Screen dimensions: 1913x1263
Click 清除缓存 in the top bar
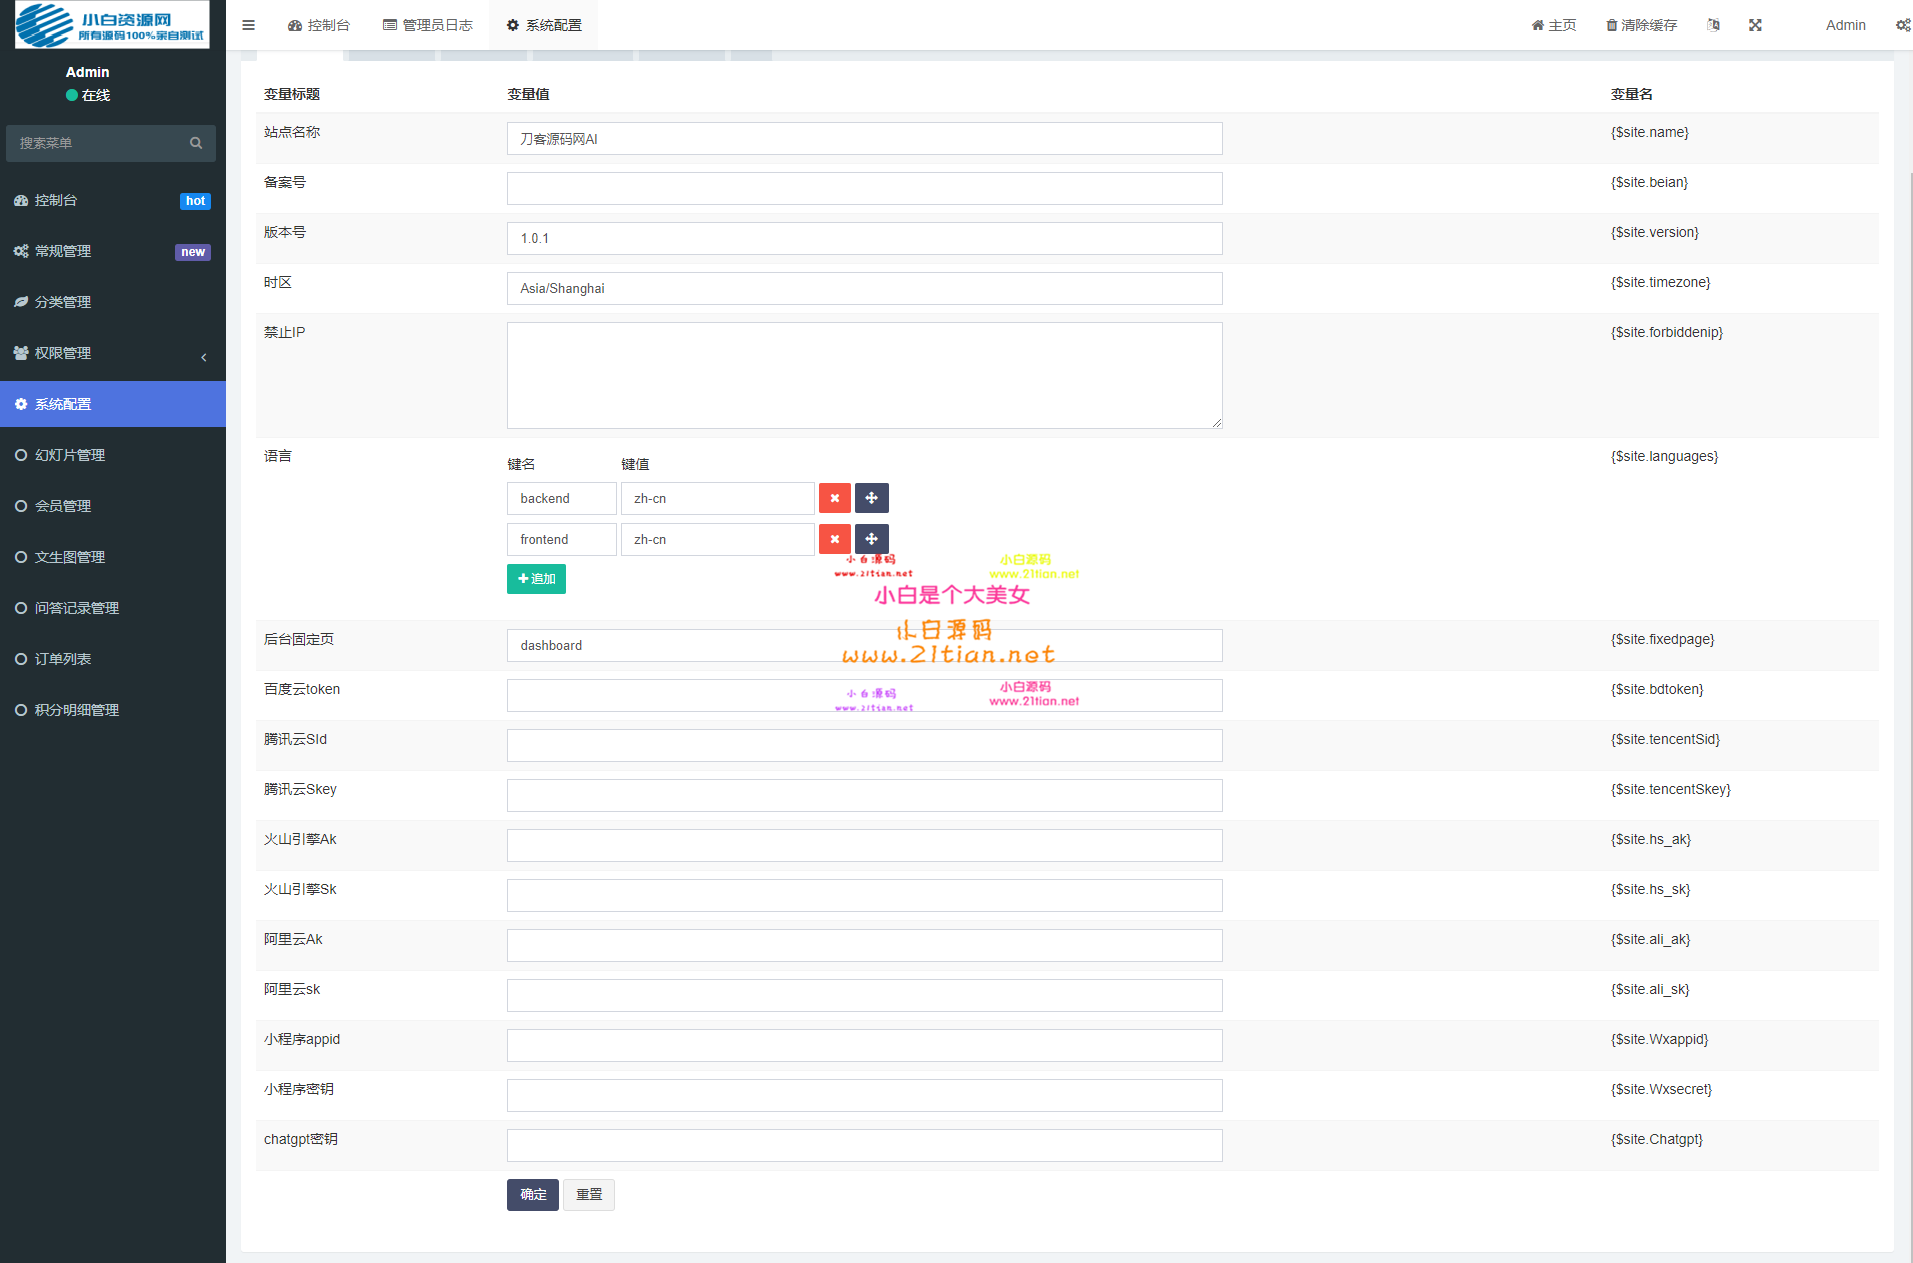(1641, 25)
